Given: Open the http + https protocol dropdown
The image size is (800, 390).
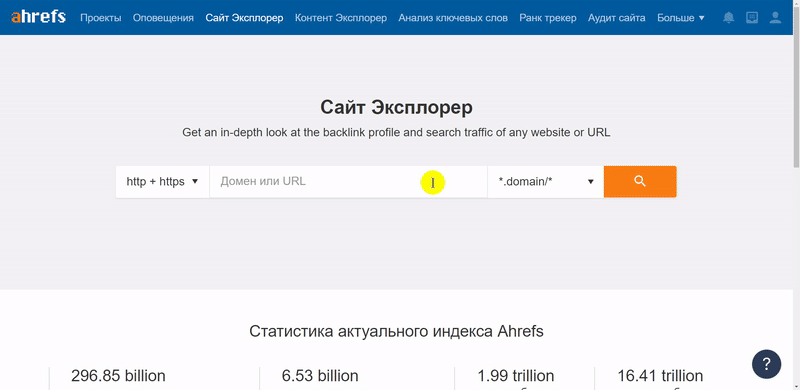Looking at the screenshot, I should pyautogui.click(x=162, y=181).
